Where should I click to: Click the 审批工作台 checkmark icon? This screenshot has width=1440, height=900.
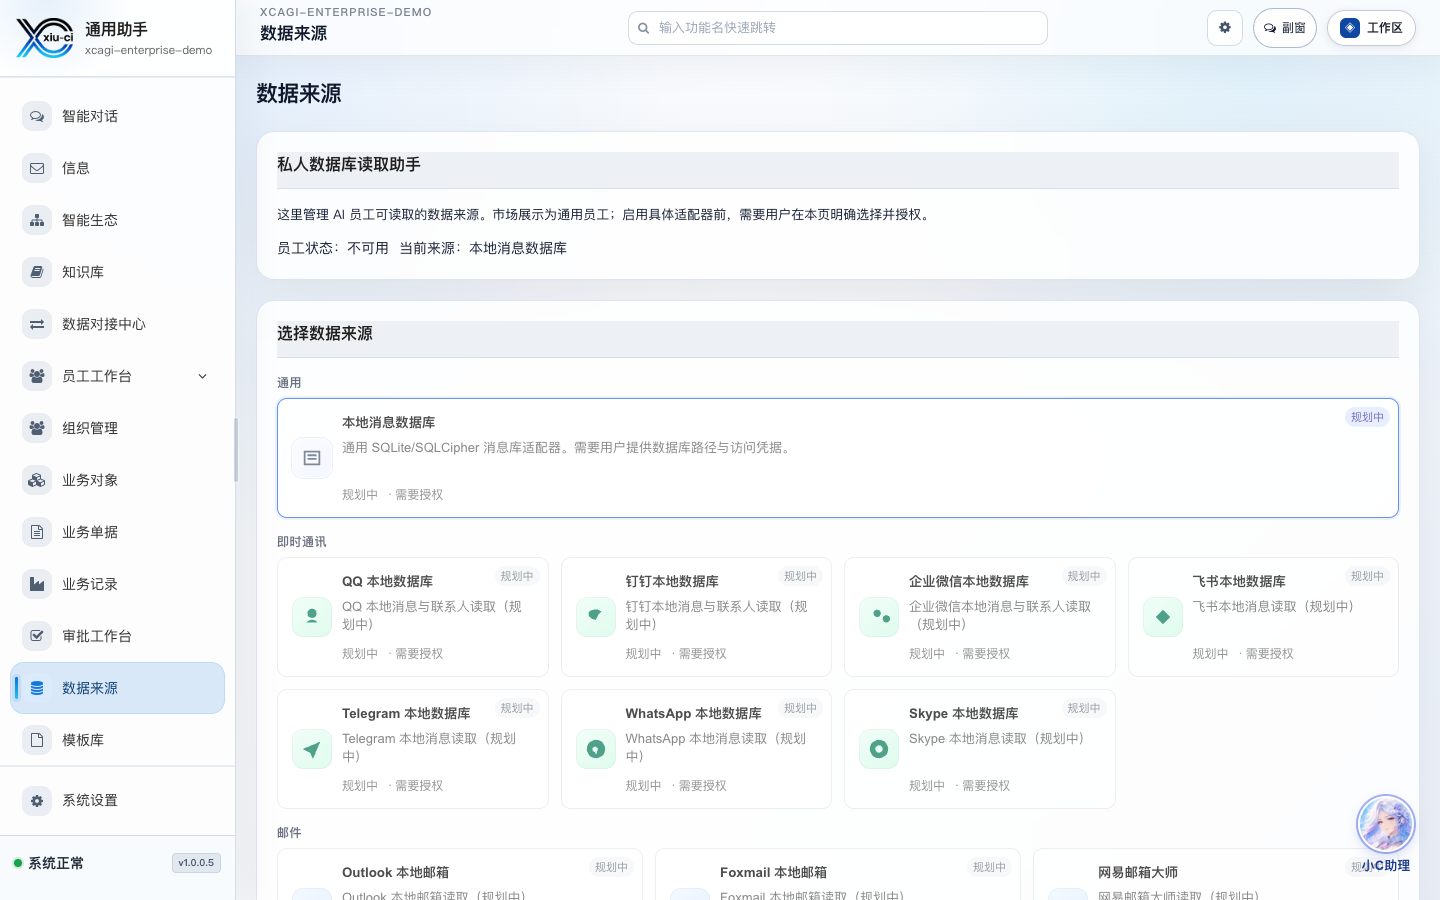click(x=37, y=636)
